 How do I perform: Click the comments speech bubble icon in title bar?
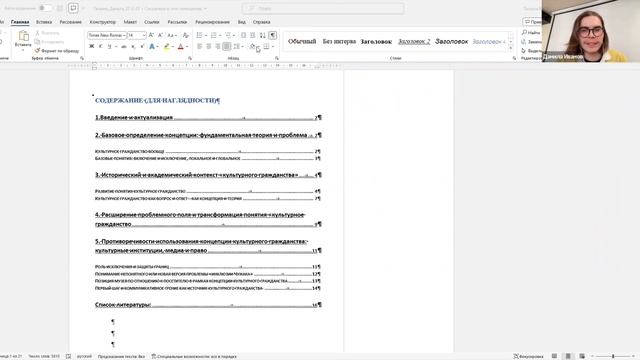pyautogui.click(x=73, y=8)
